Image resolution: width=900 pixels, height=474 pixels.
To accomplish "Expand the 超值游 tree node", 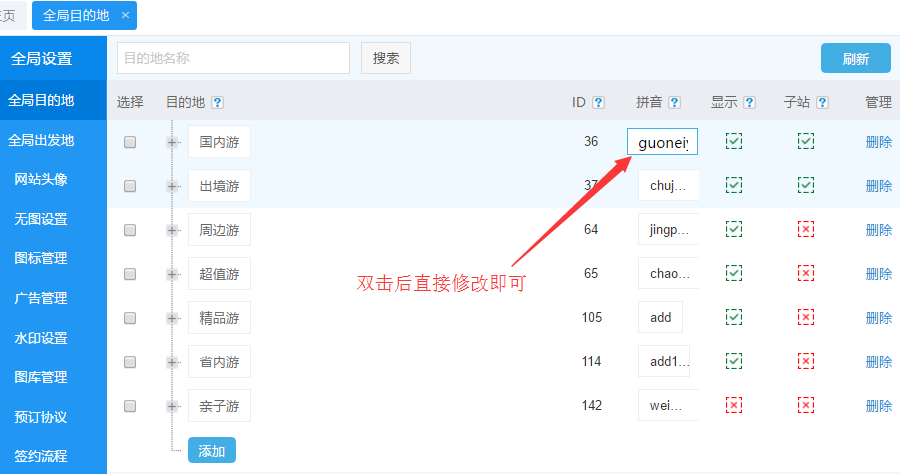I will 173,274.
